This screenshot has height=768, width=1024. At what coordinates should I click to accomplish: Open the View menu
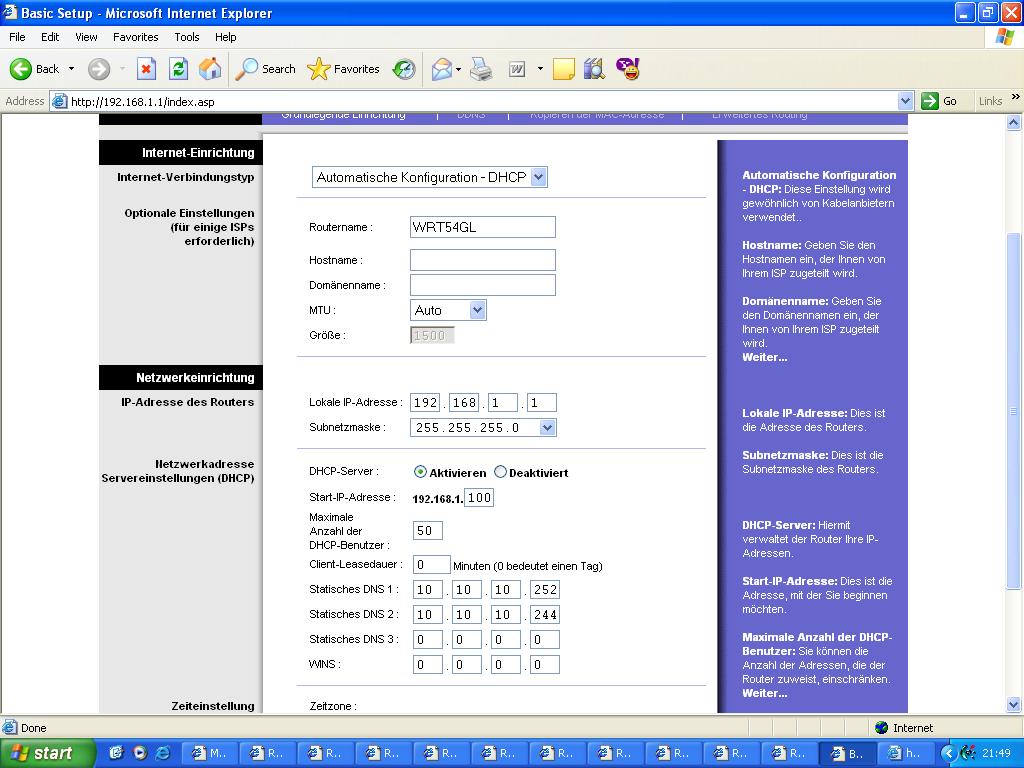coord(86,37)
